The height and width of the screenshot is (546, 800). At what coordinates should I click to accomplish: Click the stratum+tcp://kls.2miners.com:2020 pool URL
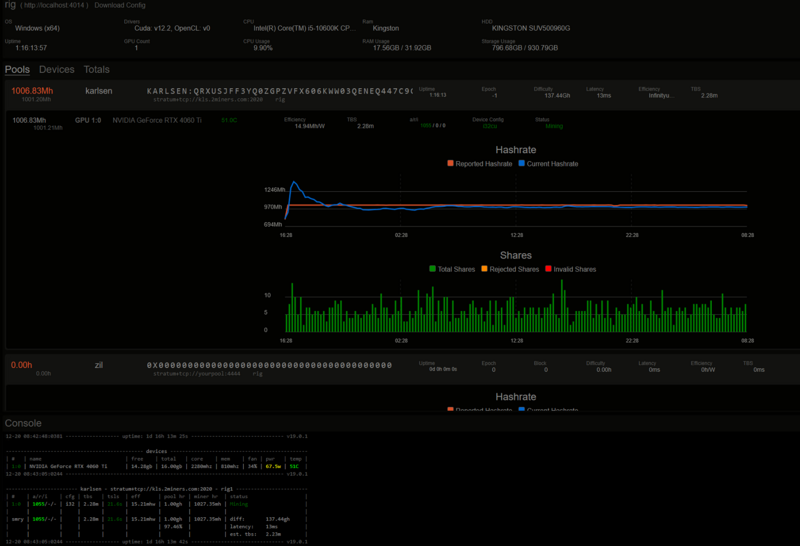click(208, 100)
